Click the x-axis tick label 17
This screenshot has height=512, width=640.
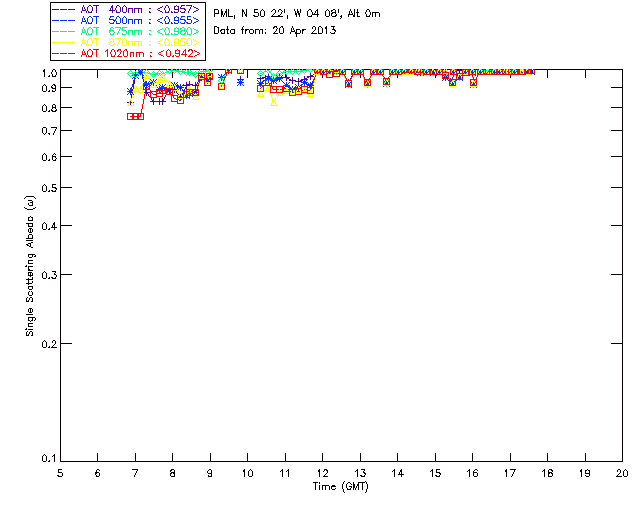pos(510,473)
